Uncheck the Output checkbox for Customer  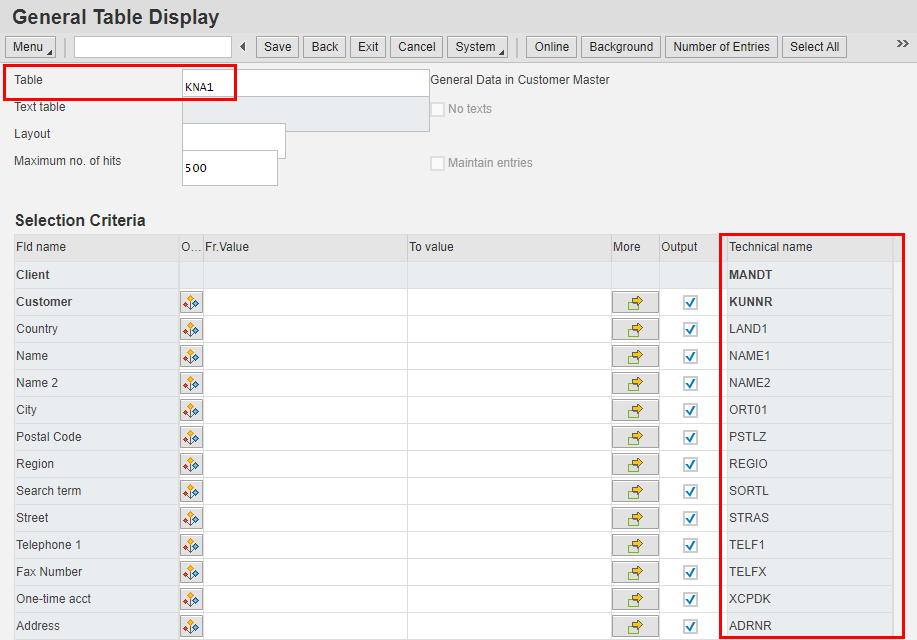[x=690, y=302]
